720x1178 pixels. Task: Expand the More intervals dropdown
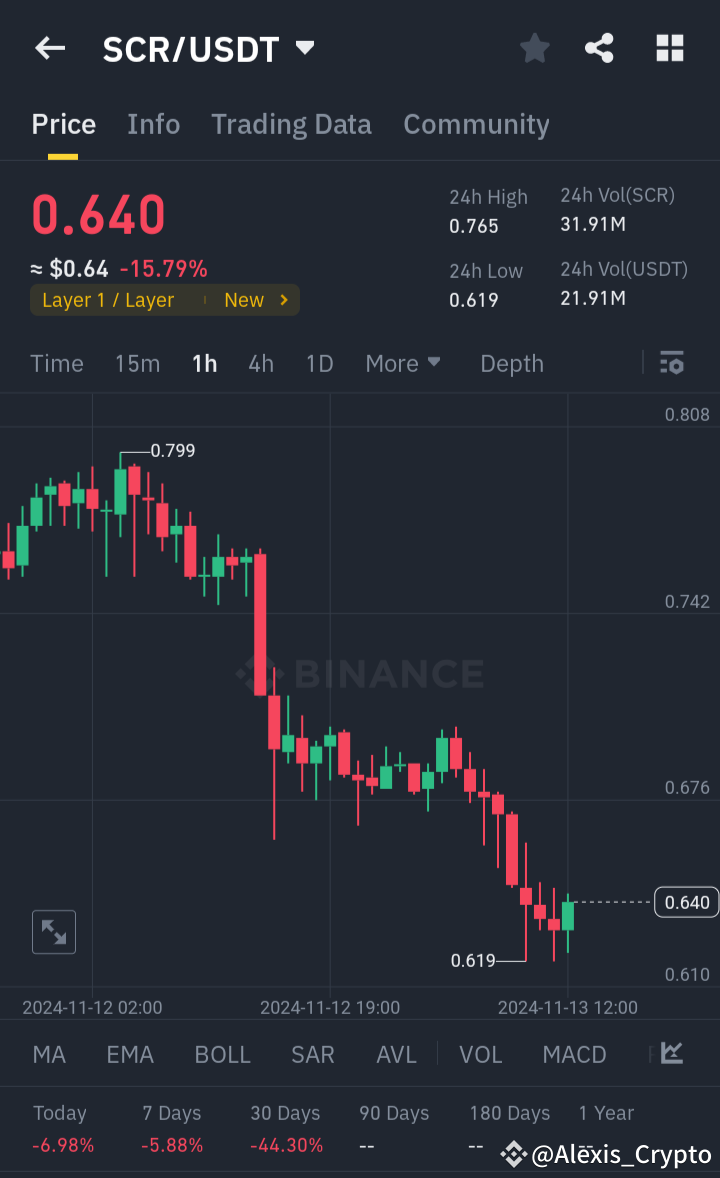click(403, 363)
